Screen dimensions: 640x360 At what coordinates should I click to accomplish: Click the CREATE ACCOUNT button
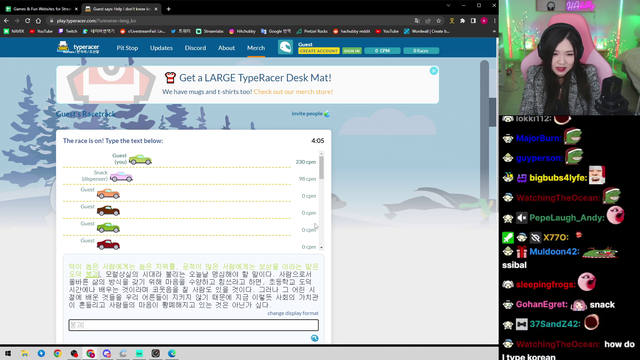(319, 51)
